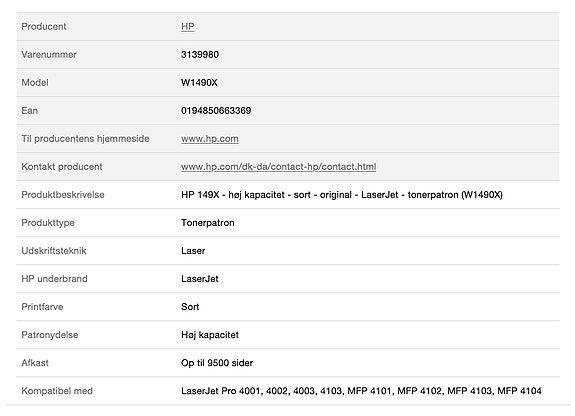Viewport: 575px width, 416px height.
Task: Click the Produktbeskrivelse row label
Action: 63,195
